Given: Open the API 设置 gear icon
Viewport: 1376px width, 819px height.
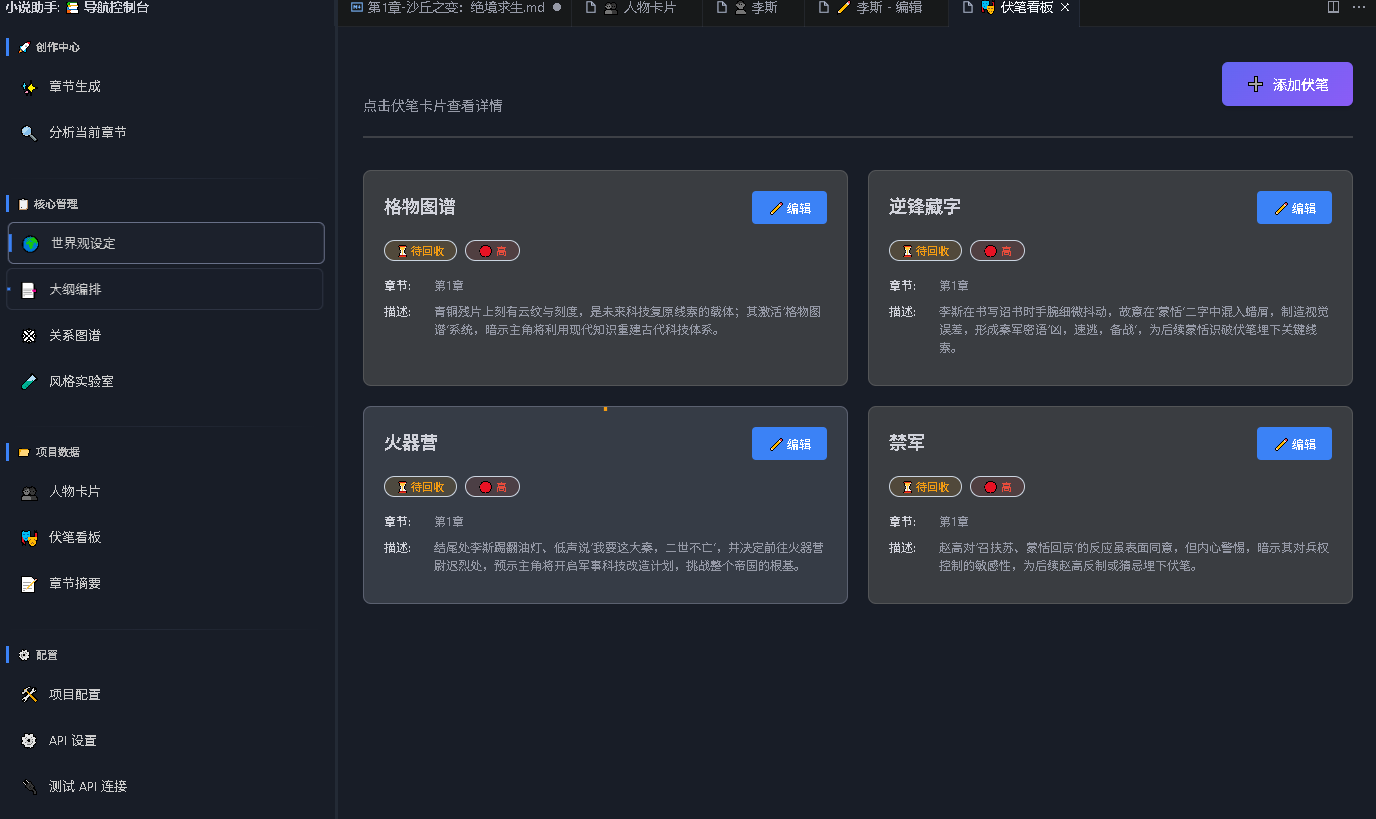Looking at the screenshot, I should [29, 740].
